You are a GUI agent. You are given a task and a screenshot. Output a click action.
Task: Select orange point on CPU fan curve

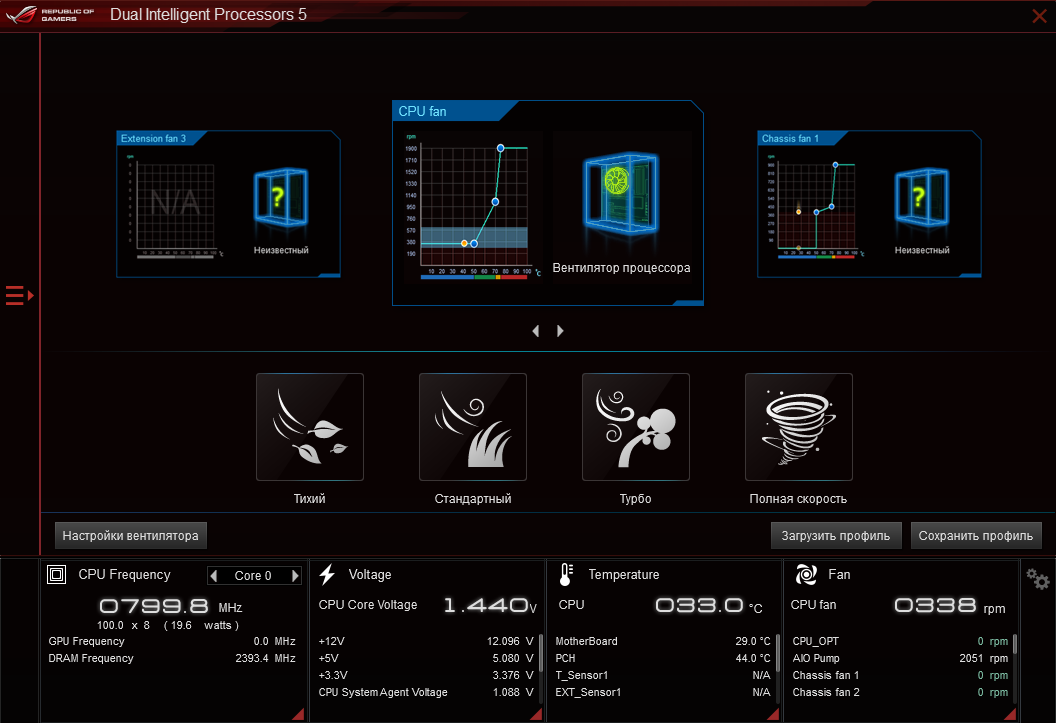click(x=464, y=243)
